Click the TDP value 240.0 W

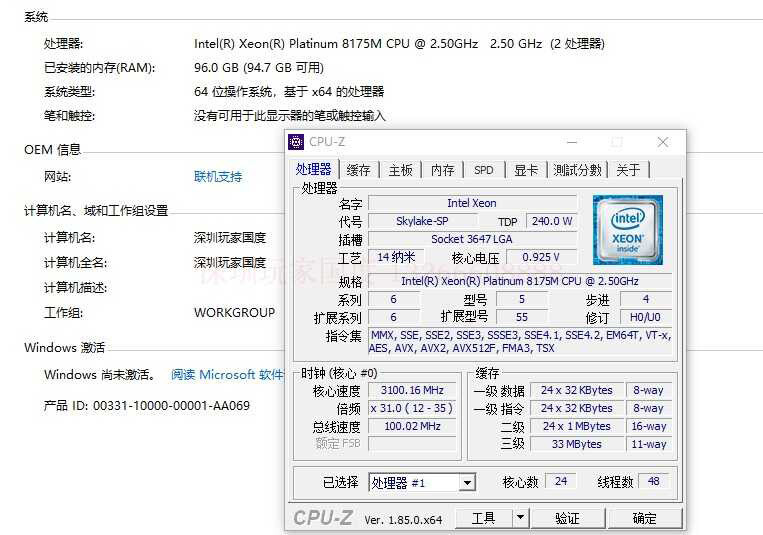(552, 221)
